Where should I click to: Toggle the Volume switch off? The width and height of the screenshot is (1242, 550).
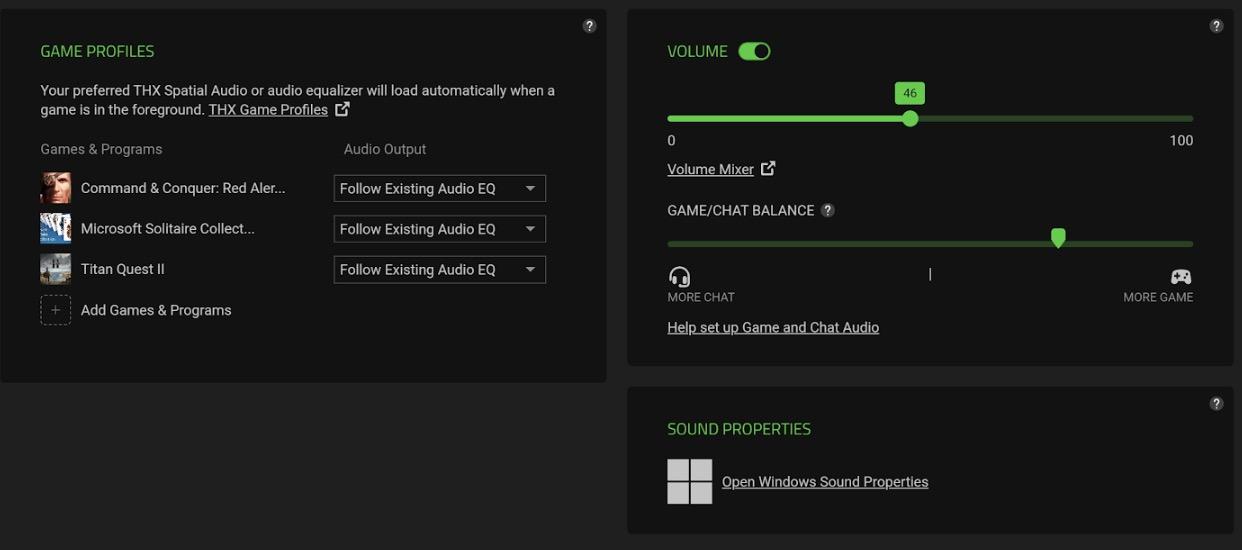tap(754, 51)
